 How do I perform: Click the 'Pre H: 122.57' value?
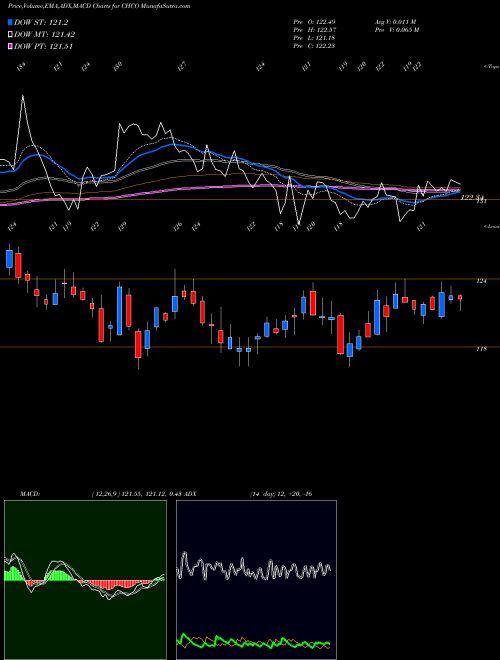click(314, 30)
